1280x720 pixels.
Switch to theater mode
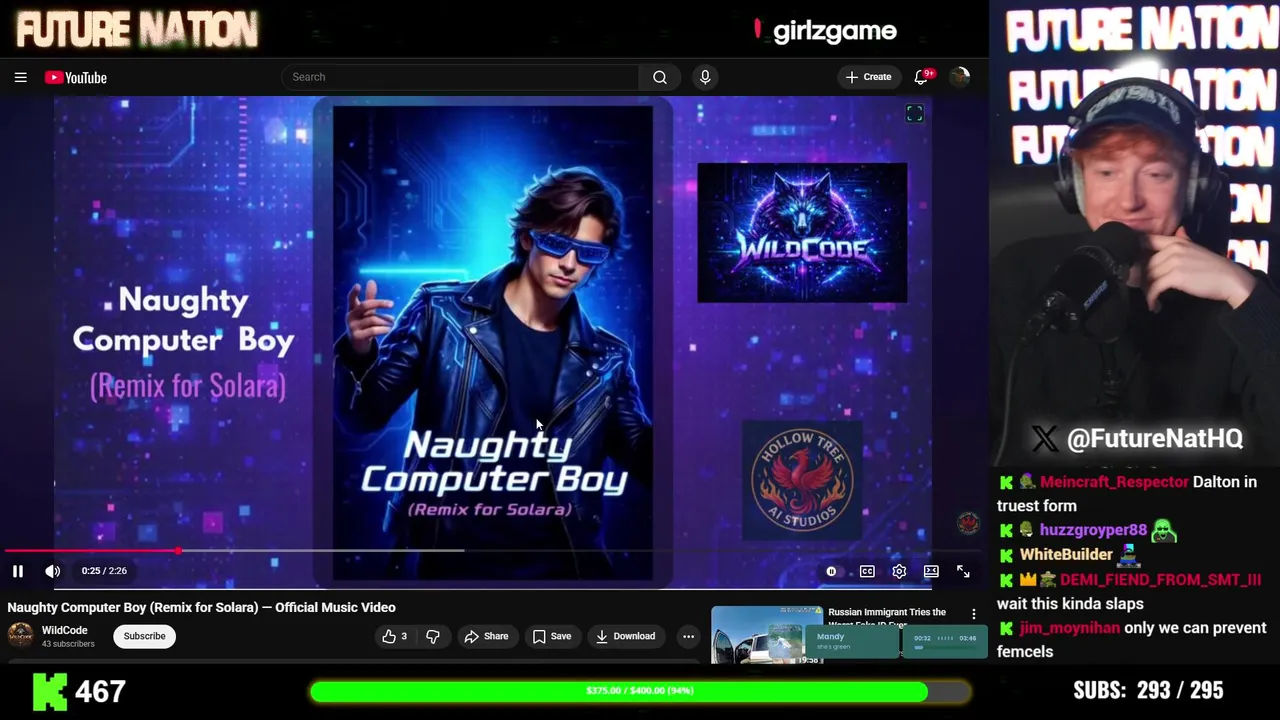pos(931,571)
